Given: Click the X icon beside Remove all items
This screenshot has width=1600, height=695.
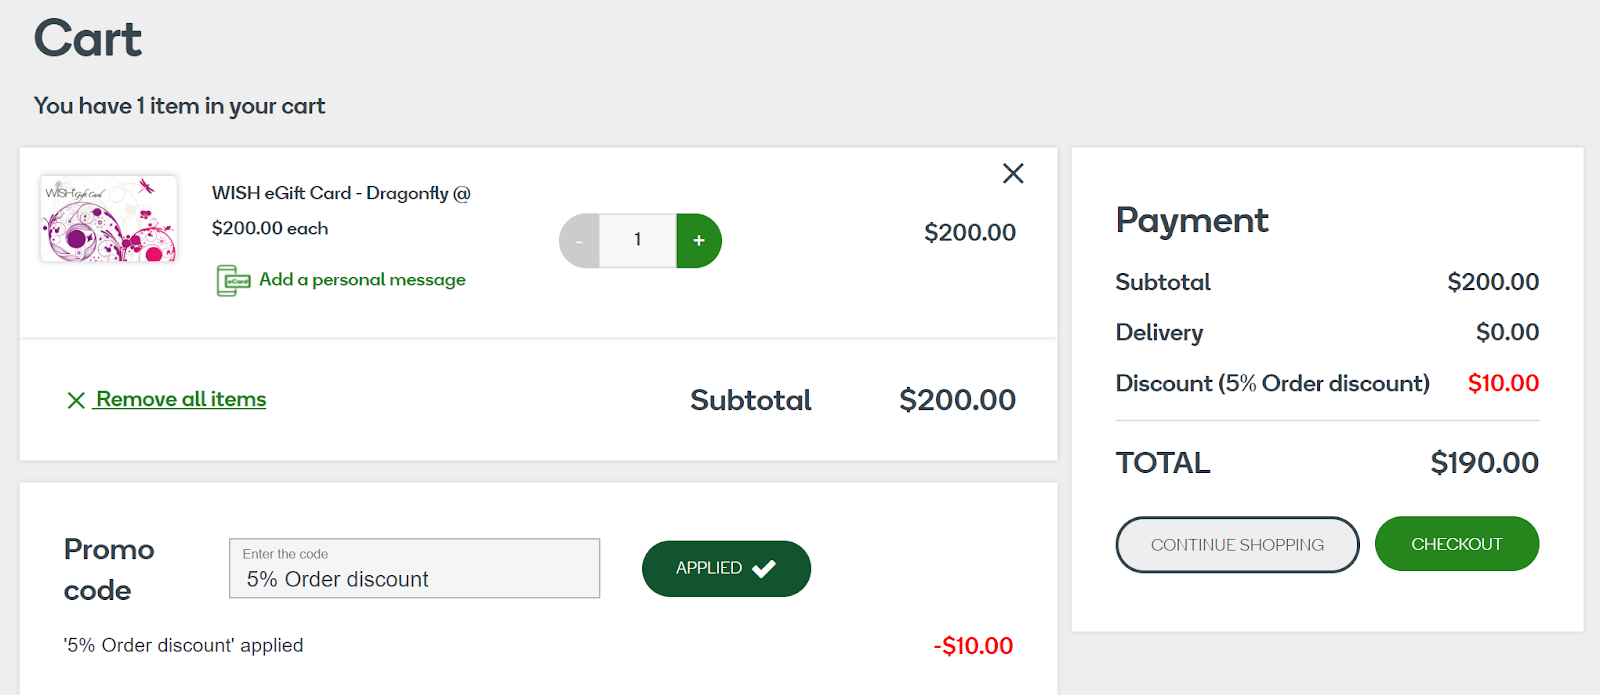Looking at the screenshot, I should [75, 399].
